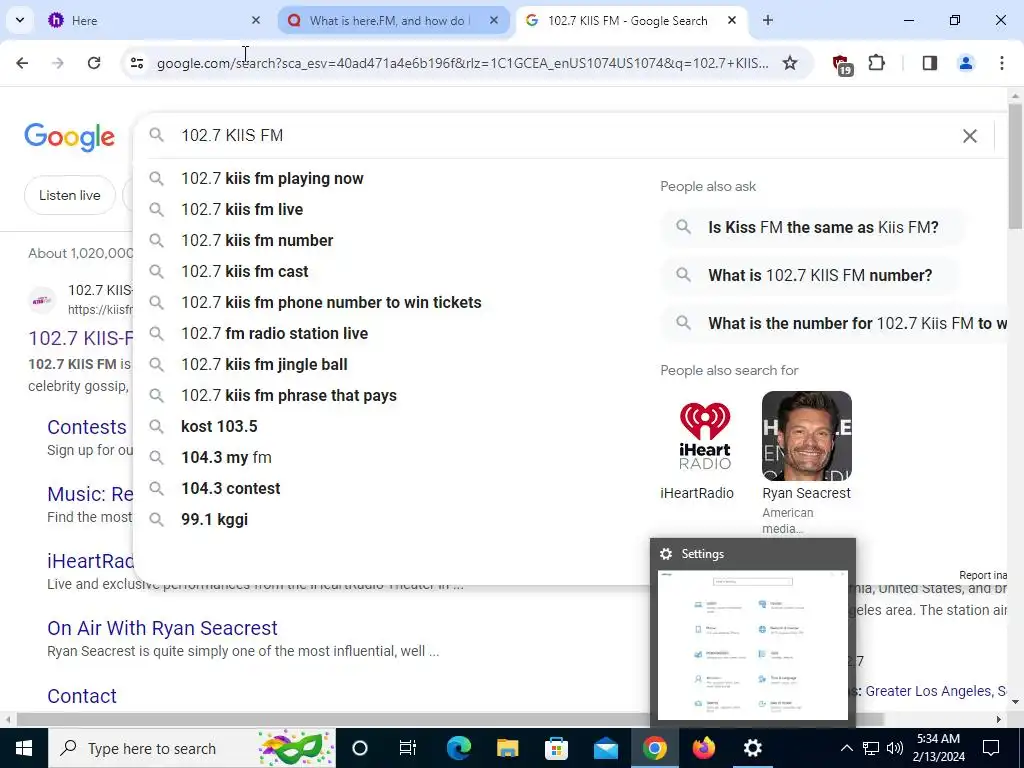The height and width of the screenshot is (768, 1024).
Task: Open iHeartRadio logo thumbnail
Action: click(x=705, y=436)
